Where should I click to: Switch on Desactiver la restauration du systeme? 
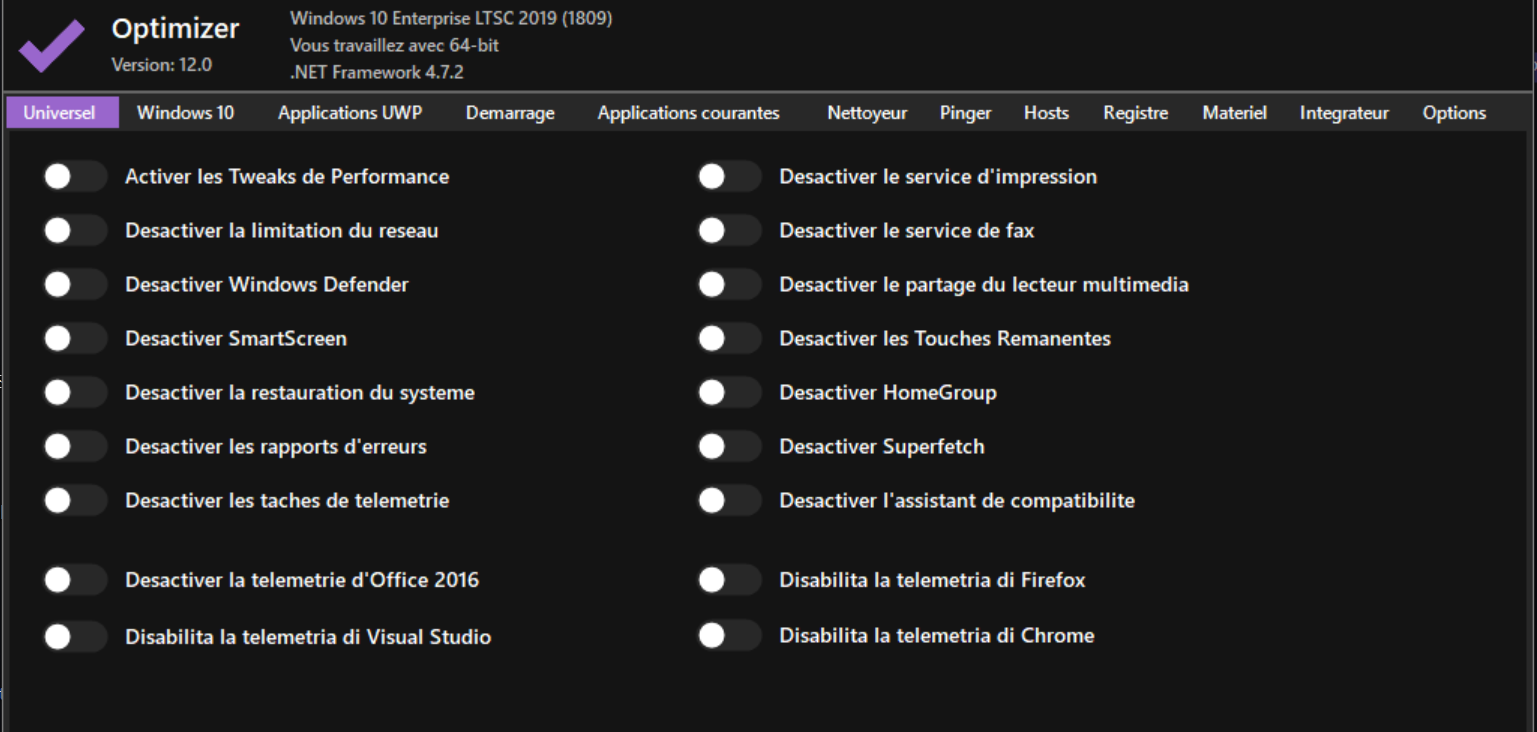74,393
